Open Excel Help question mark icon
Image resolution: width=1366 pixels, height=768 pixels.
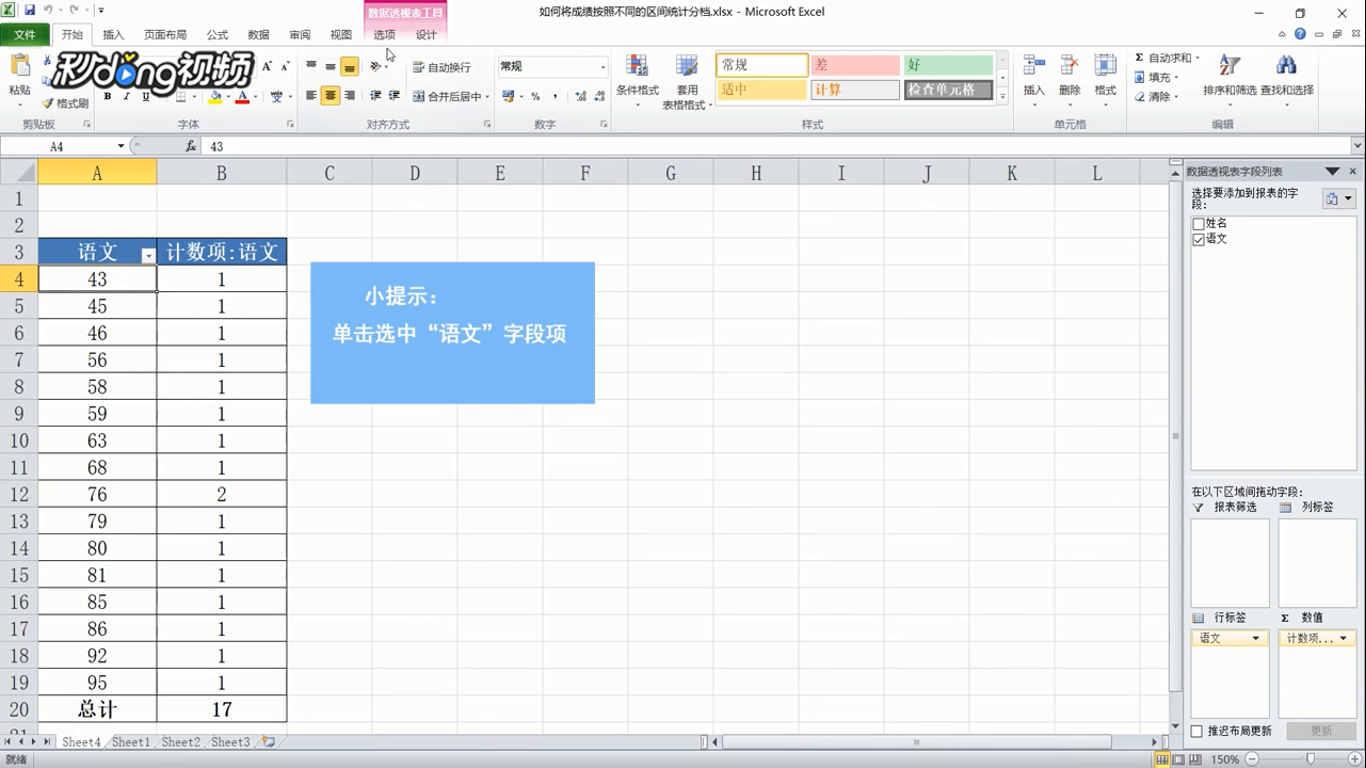[1300, 34]
